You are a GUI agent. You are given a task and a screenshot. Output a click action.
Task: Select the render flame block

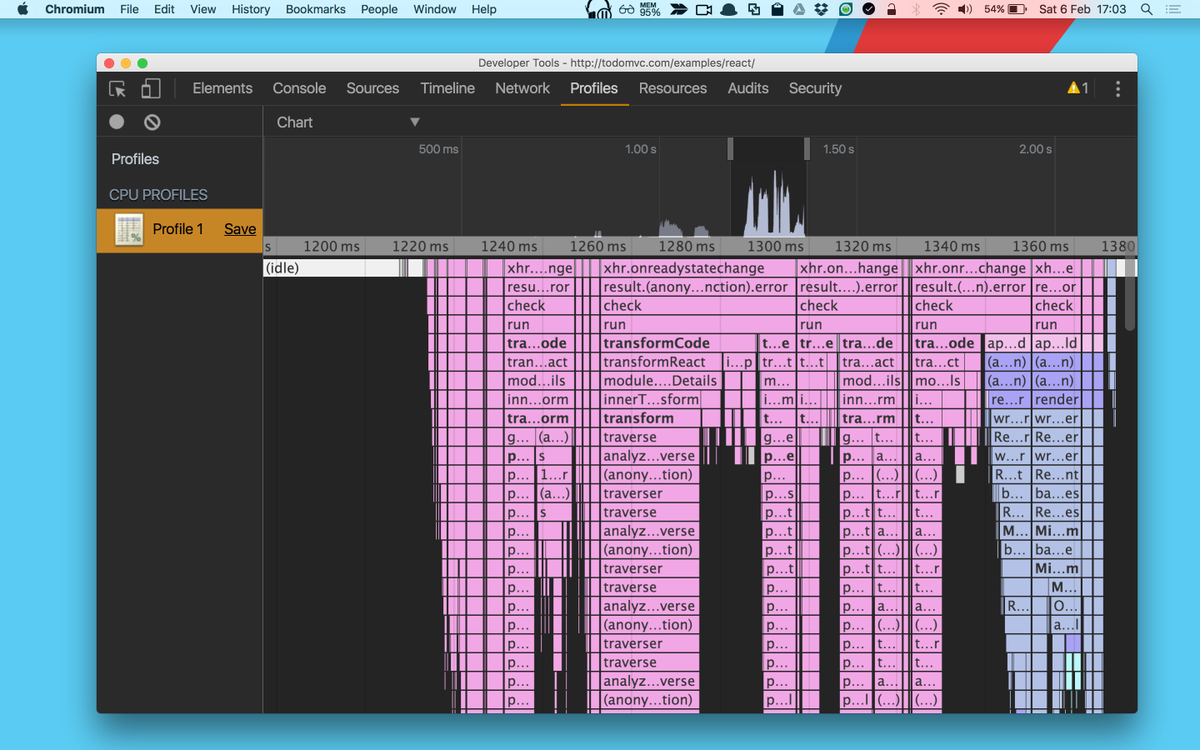[x=1057, y=400]
